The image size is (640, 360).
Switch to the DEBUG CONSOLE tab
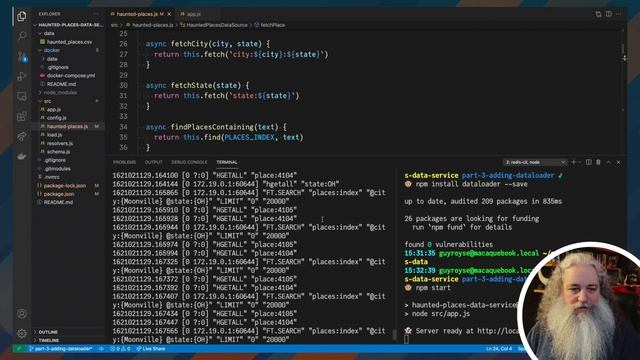tap(189, 162)
